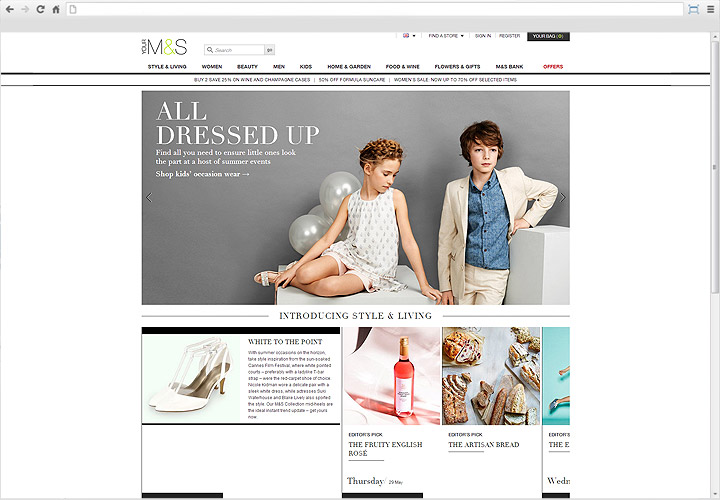Click the wine and champagne cases promo
The width and height of the screenshot is (720, 500).
(x=252, y=80)
